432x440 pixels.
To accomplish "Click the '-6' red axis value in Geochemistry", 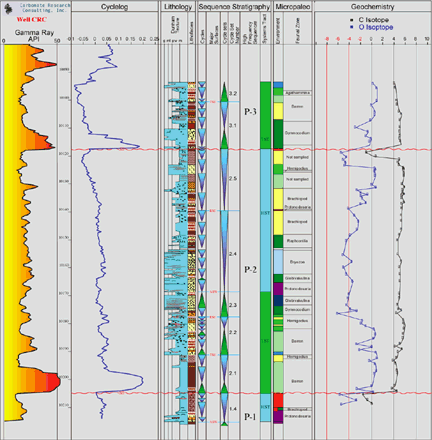I will point(338,39).
